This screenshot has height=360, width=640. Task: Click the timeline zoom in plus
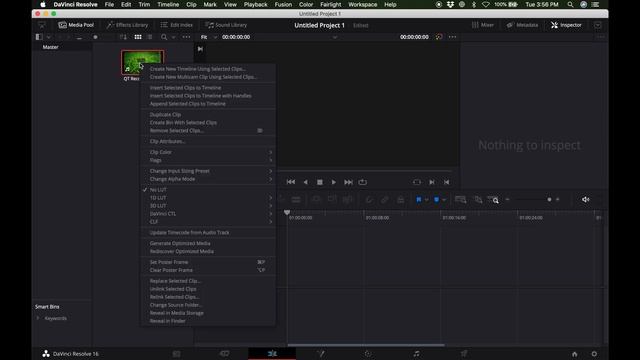click(x=558, y=200)
